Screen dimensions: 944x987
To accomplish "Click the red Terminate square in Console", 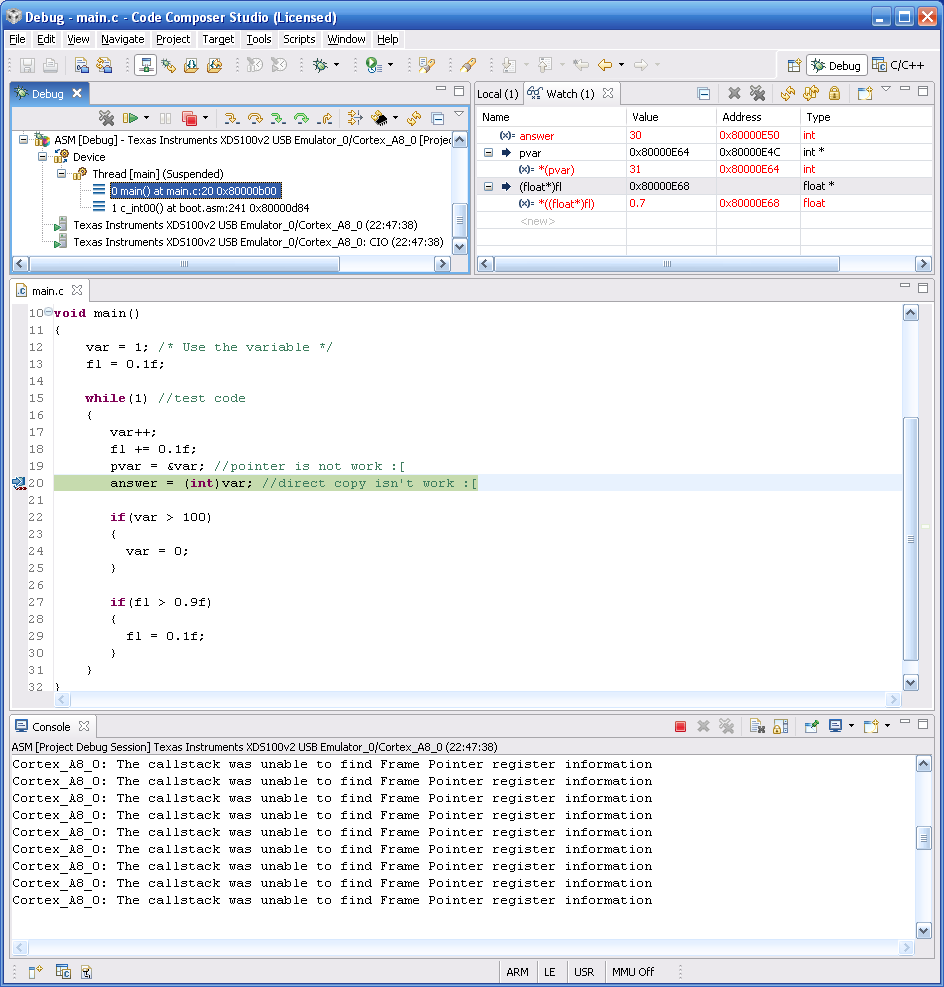I will [680, 726].
